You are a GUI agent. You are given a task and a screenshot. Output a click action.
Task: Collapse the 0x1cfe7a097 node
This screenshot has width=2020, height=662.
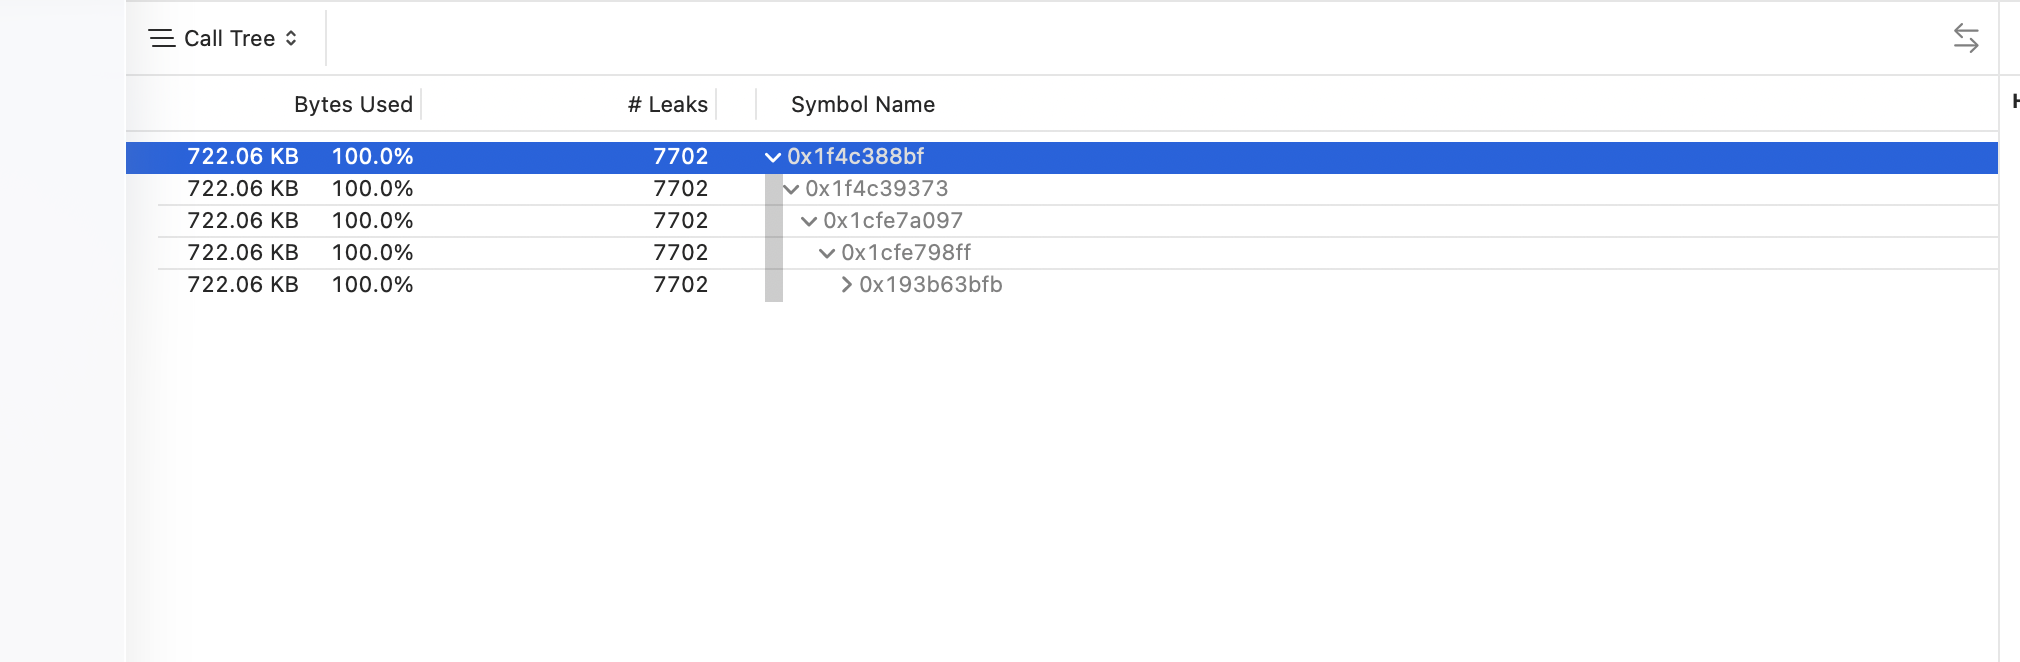[808, 221]
